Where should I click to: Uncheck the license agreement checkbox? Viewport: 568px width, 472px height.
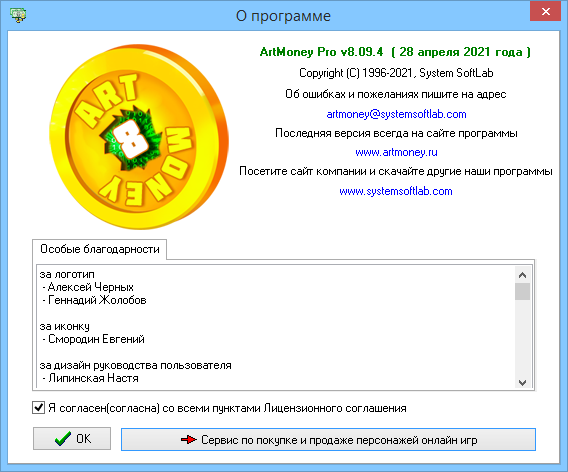tap(38, 408)
